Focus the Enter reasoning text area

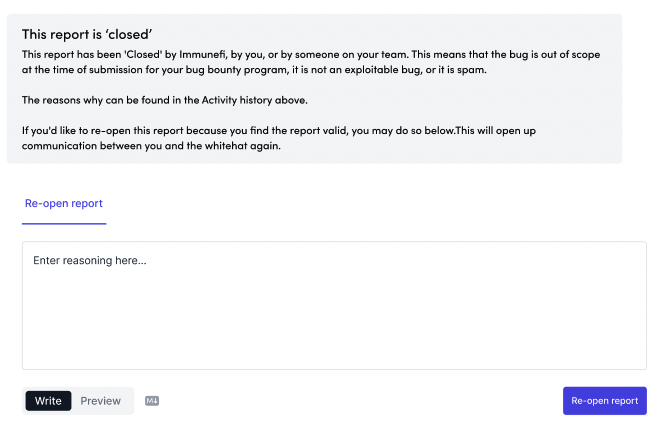334,305
